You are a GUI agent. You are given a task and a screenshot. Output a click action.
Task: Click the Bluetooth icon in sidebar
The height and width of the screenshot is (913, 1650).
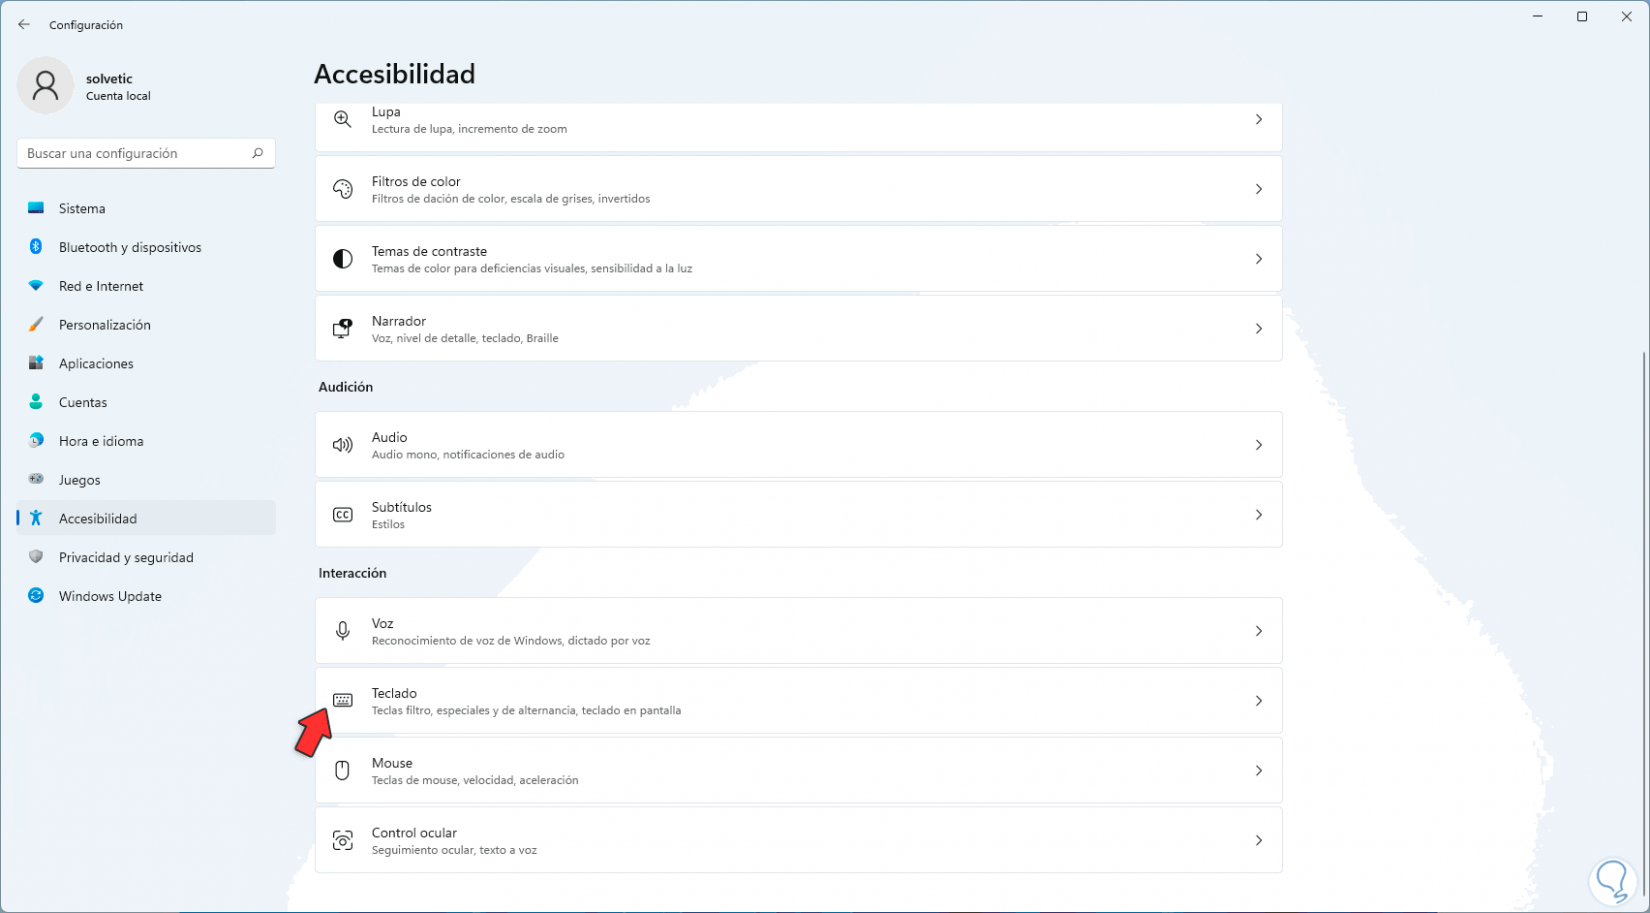[x=36, y=247]
